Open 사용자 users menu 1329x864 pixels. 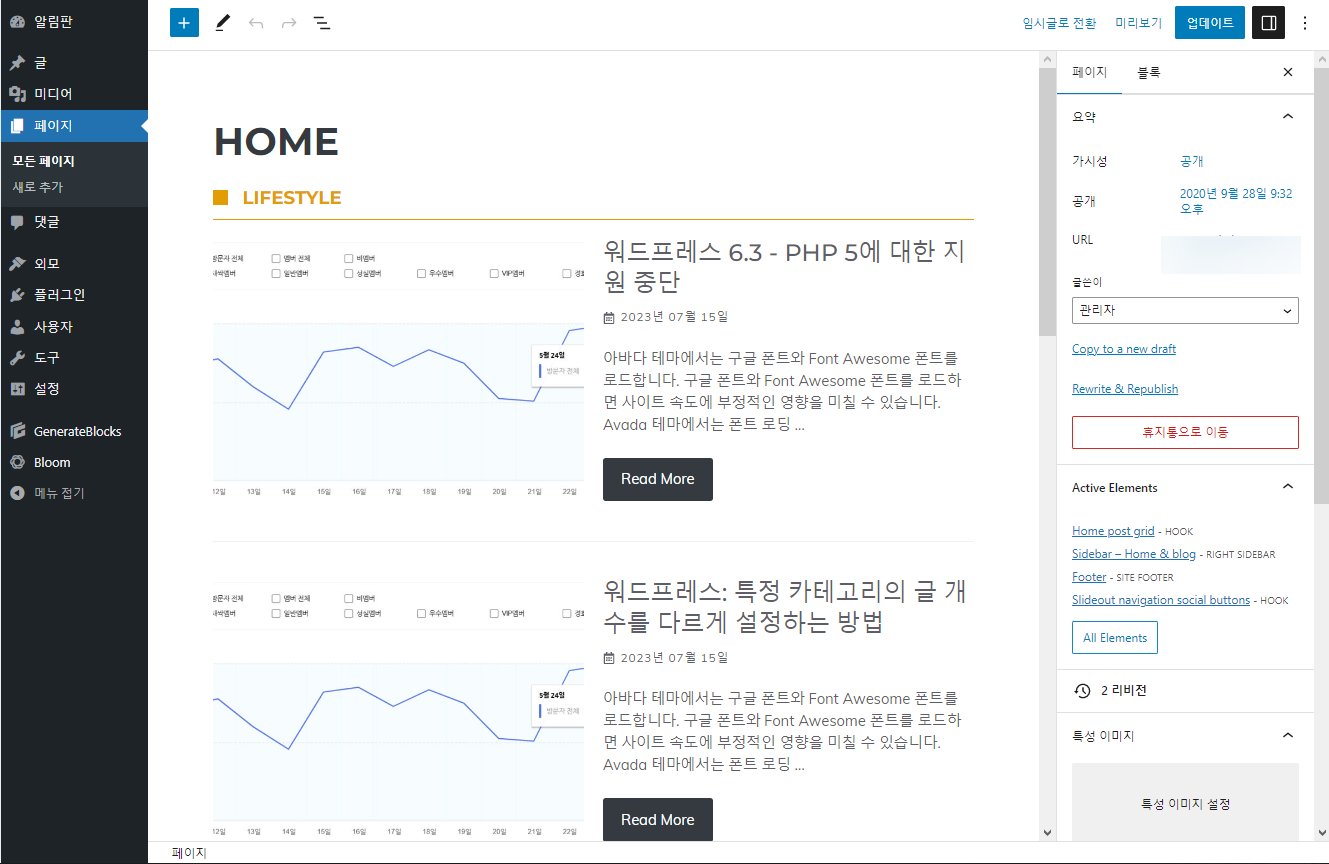point(74,327)
